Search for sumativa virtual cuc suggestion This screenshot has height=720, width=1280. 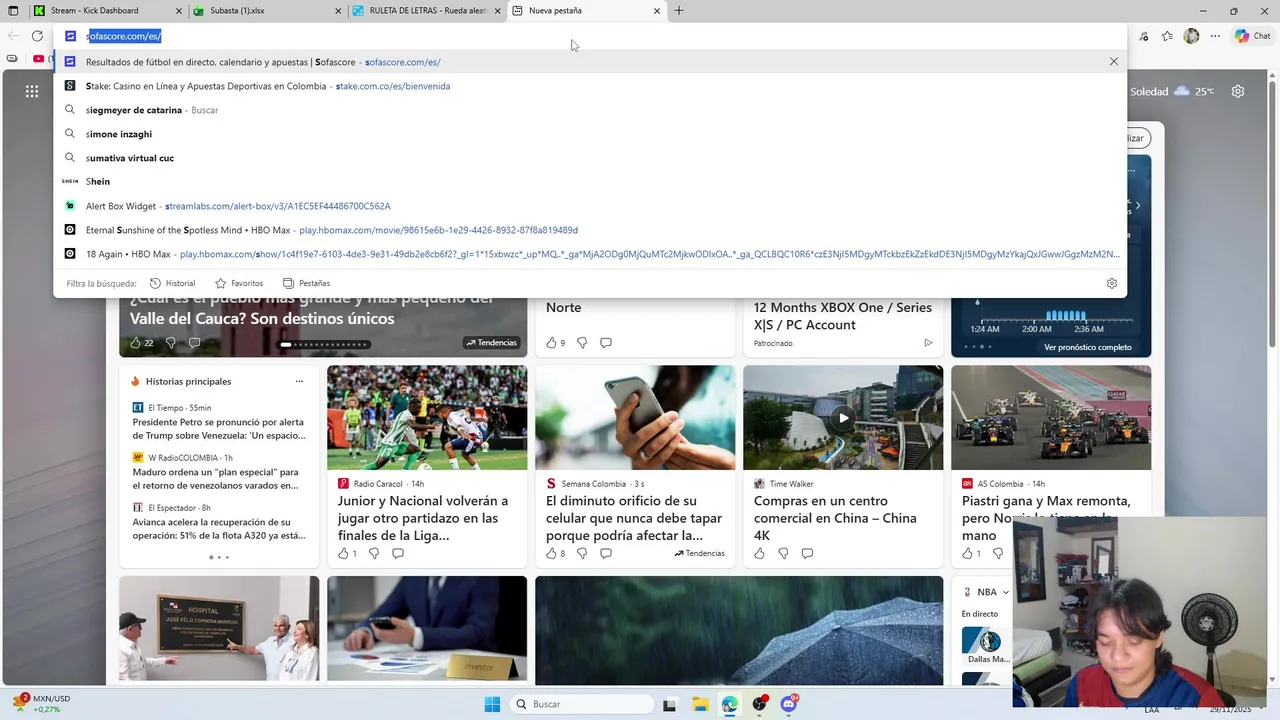click(590, 158)
